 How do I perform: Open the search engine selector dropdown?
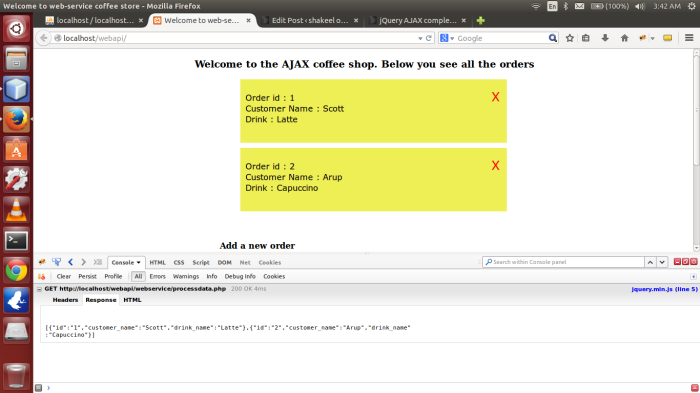pyautogui.click(x=452, y=38)
